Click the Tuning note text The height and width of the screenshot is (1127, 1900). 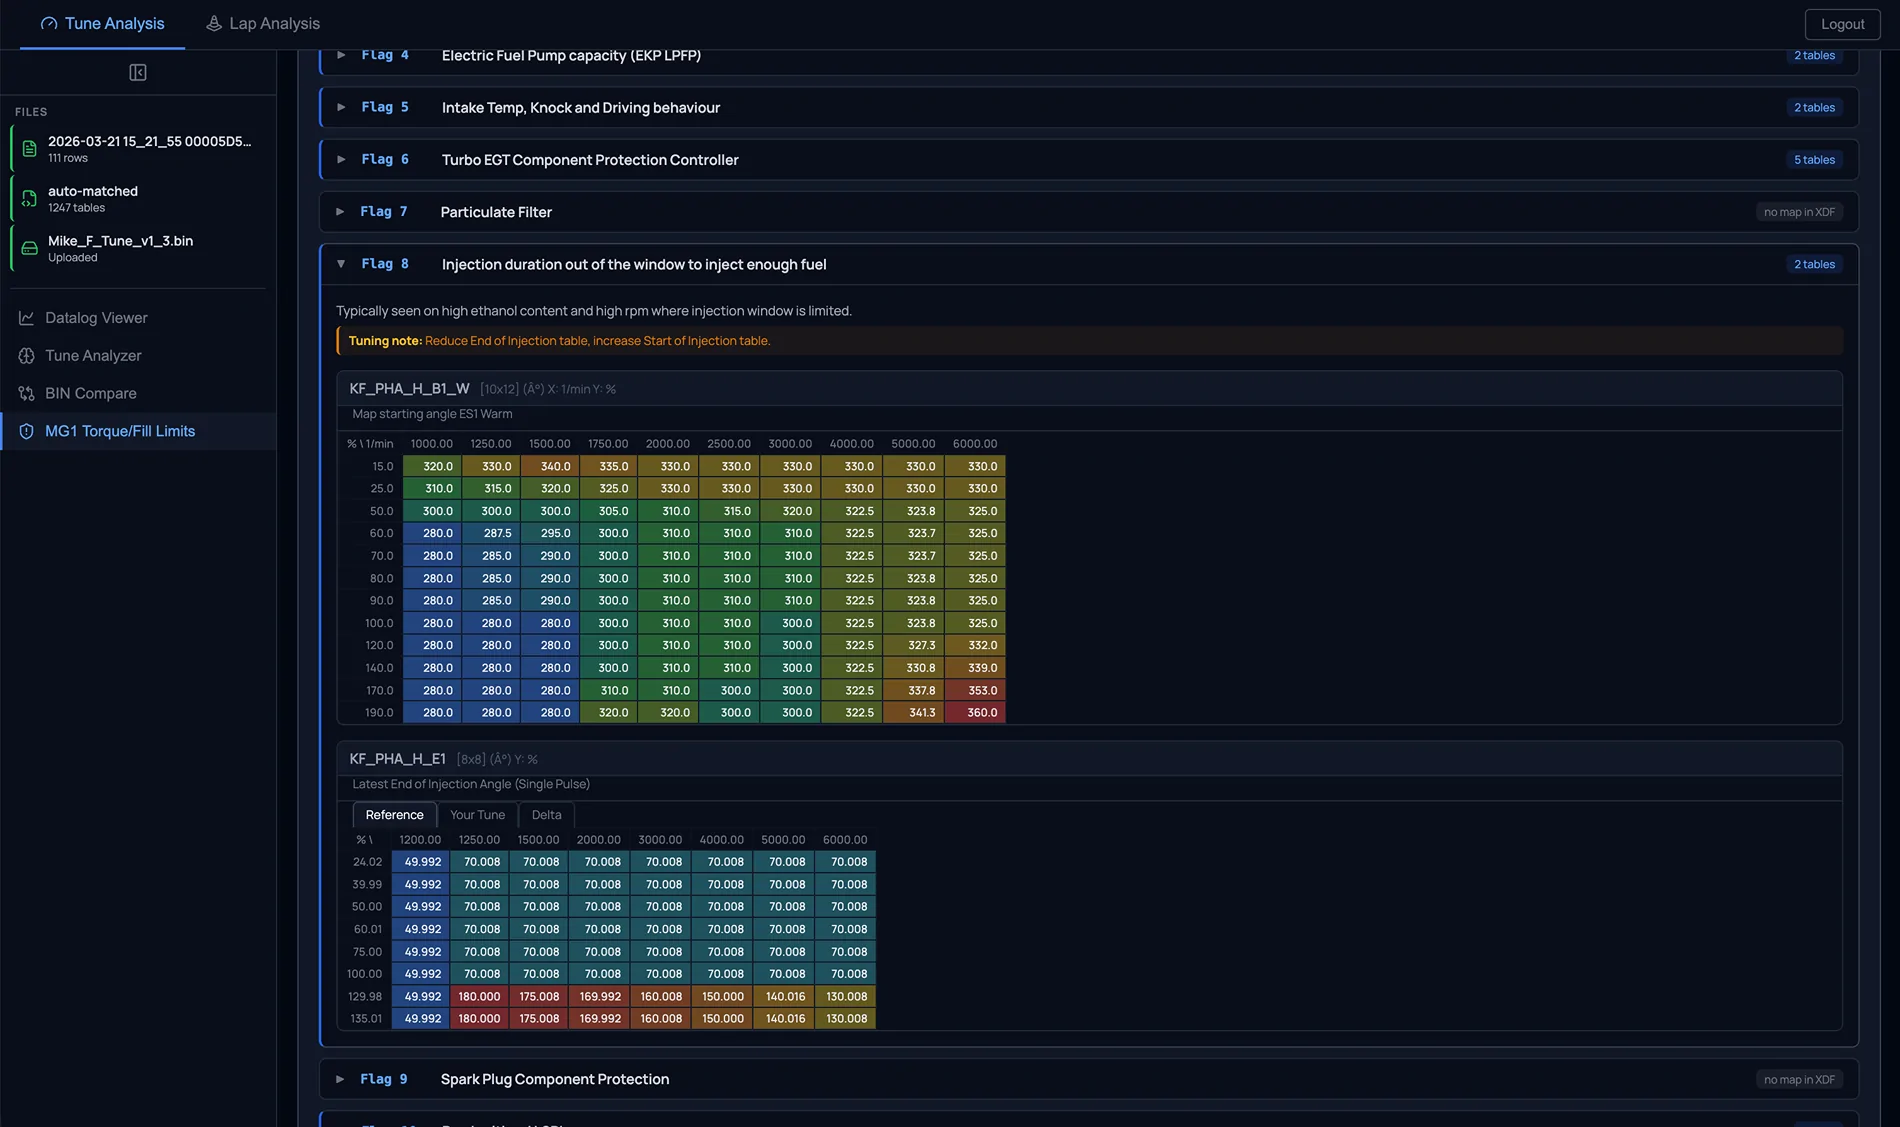(x=559, y=341)
